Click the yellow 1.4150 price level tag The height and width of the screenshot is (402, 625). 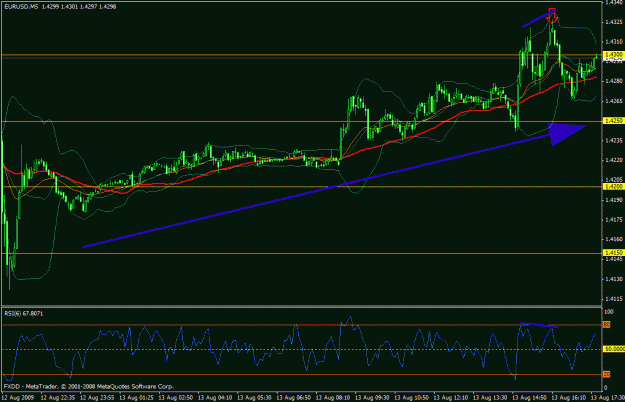[x=613, y=253]
